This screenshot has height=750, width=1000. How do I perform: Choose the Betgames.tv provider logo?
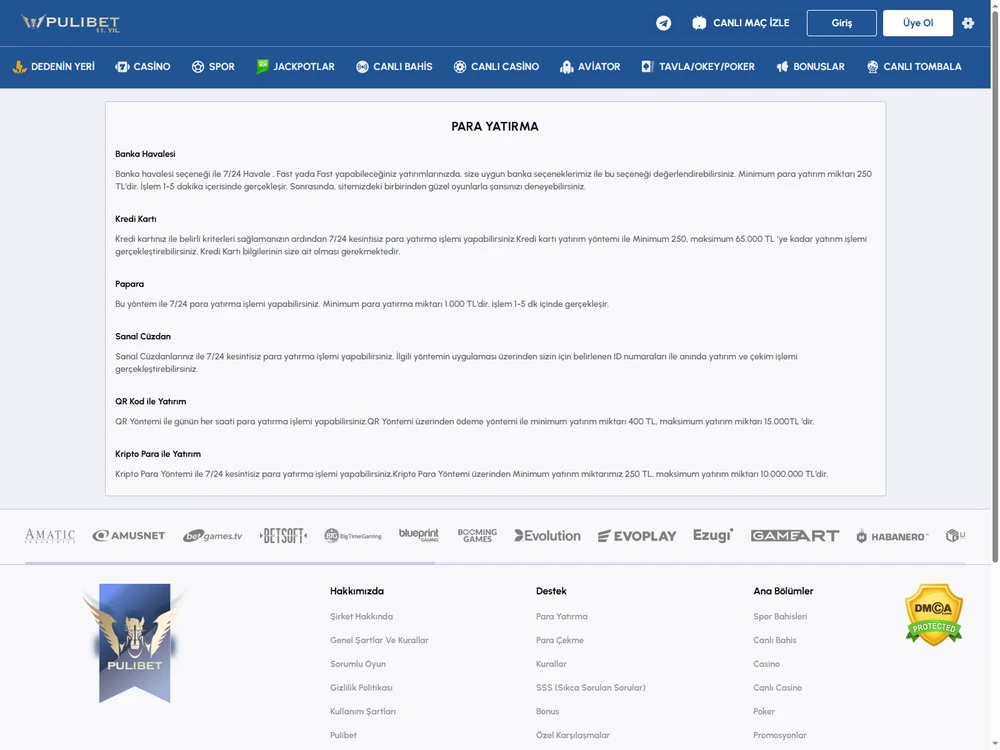tap(212, 536)
